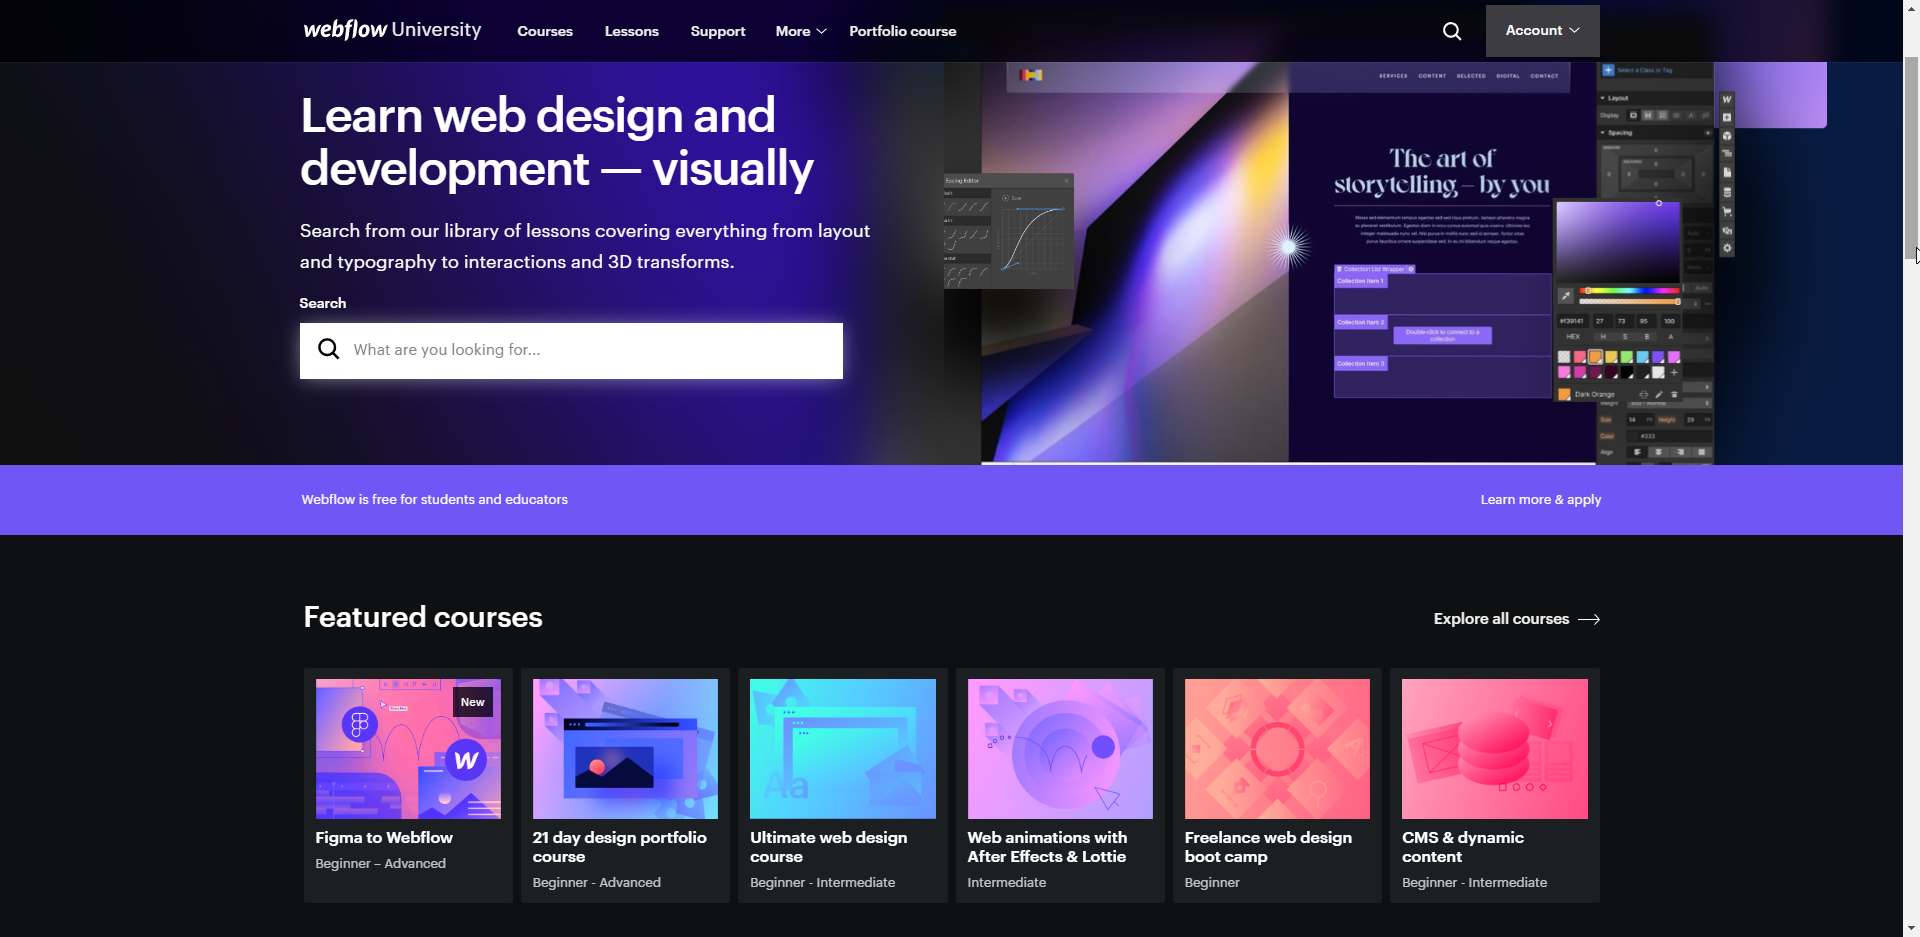Focus the 'What are you looking for' search field
1920x937 pixels.
[571, 351]
